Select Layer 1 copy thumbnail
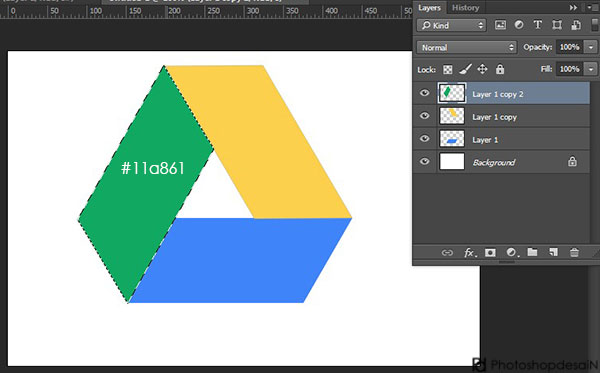The image size is (600, 373). click(452, 116)
